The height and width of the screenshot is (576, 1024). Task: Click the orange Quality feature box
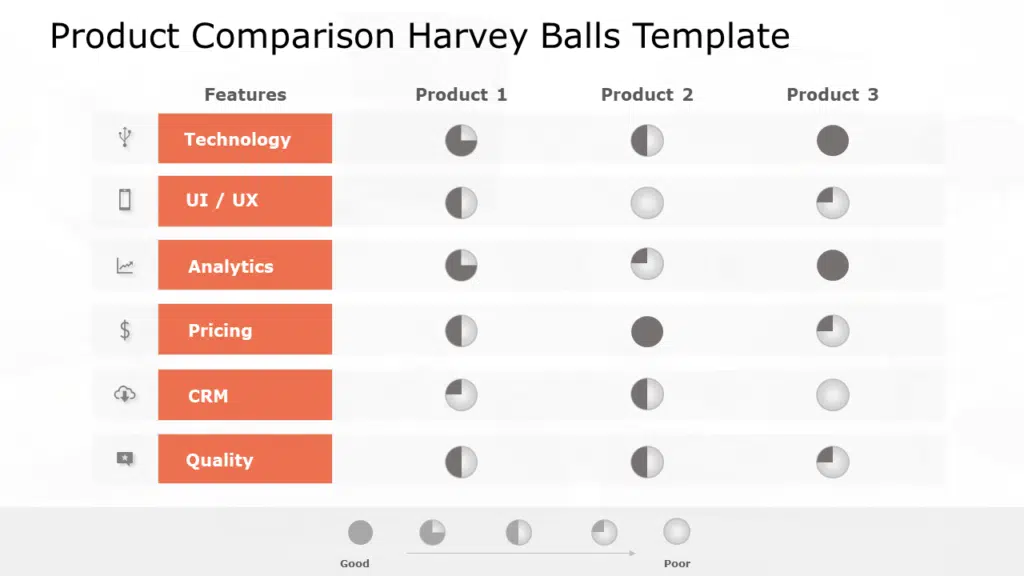245,459
